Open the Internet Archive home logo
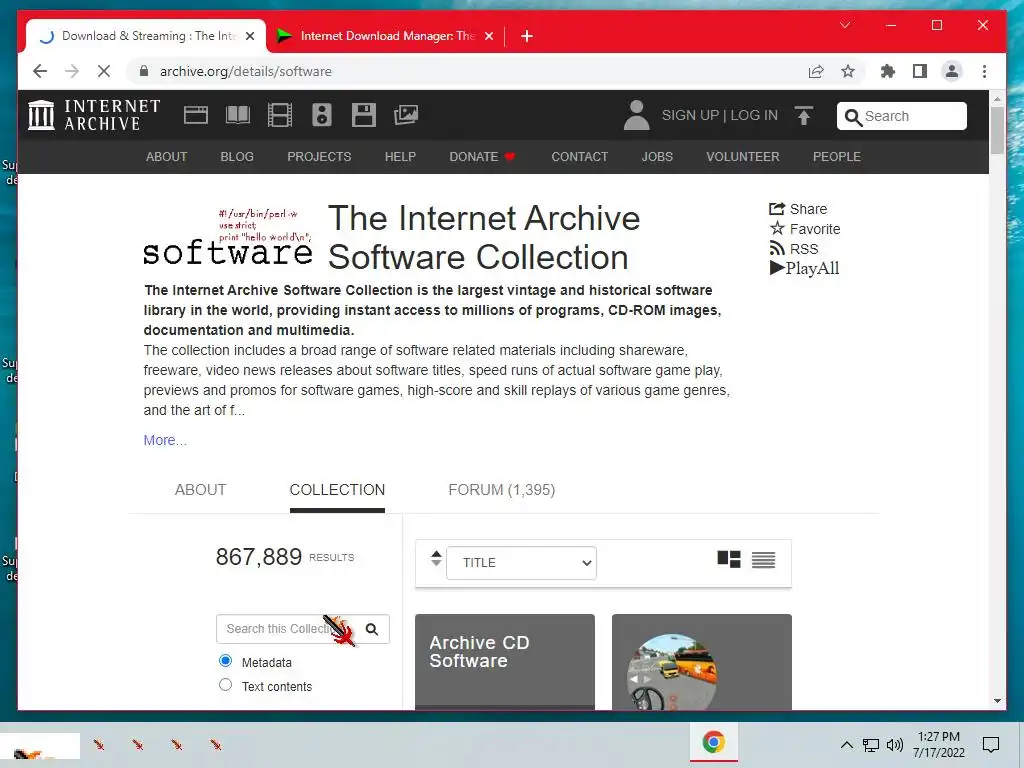Viewport: 1024px width, 768px height. 94,115
